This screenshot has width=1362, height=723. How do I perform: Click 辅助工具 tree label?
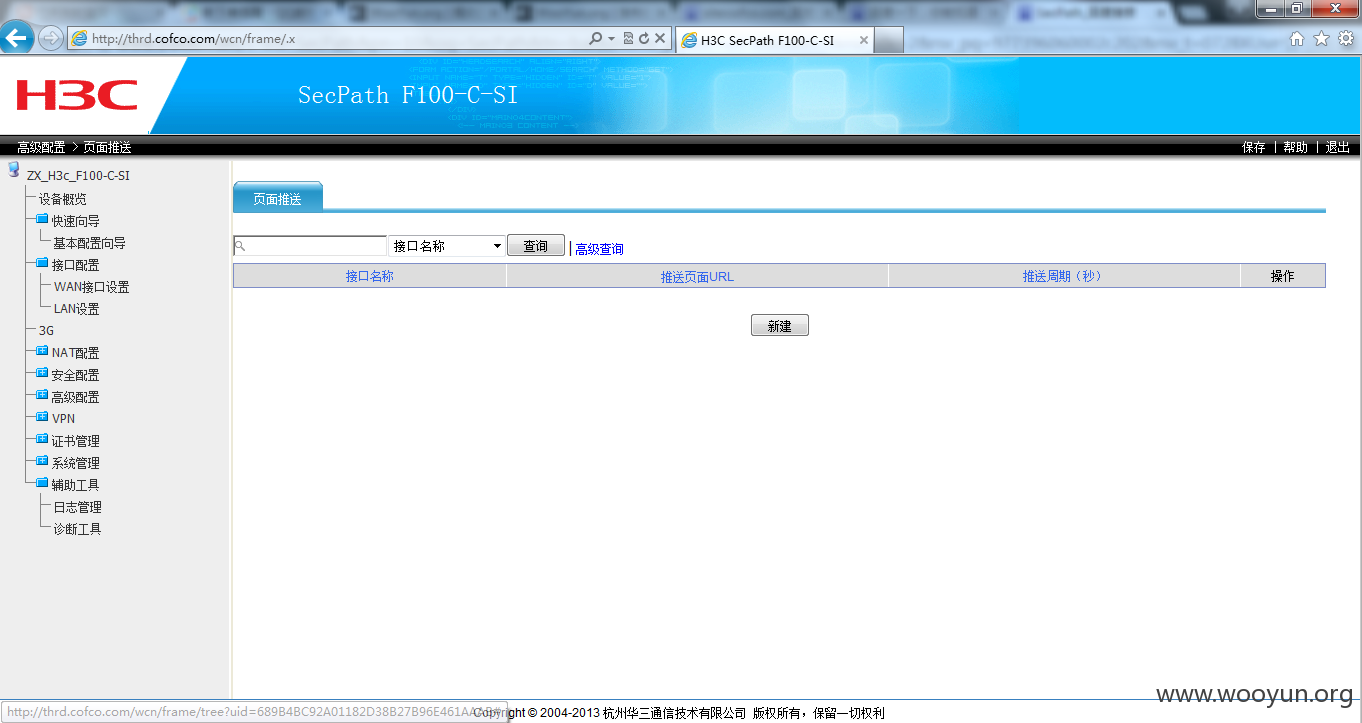pos(76,485)
